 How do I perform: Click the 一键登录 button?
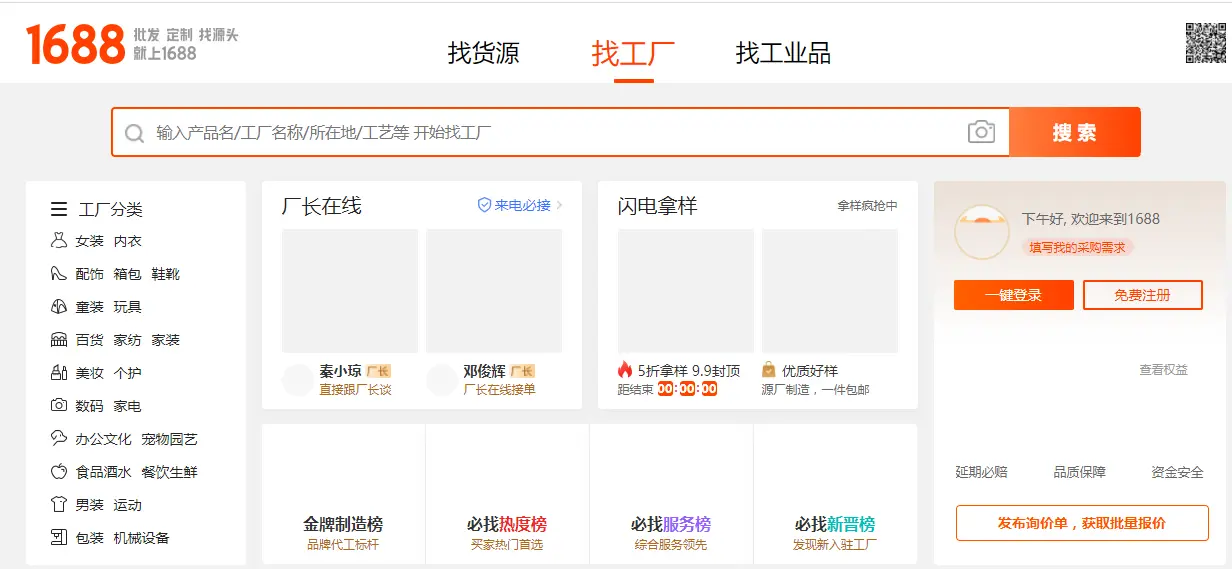pos(1013,295)
